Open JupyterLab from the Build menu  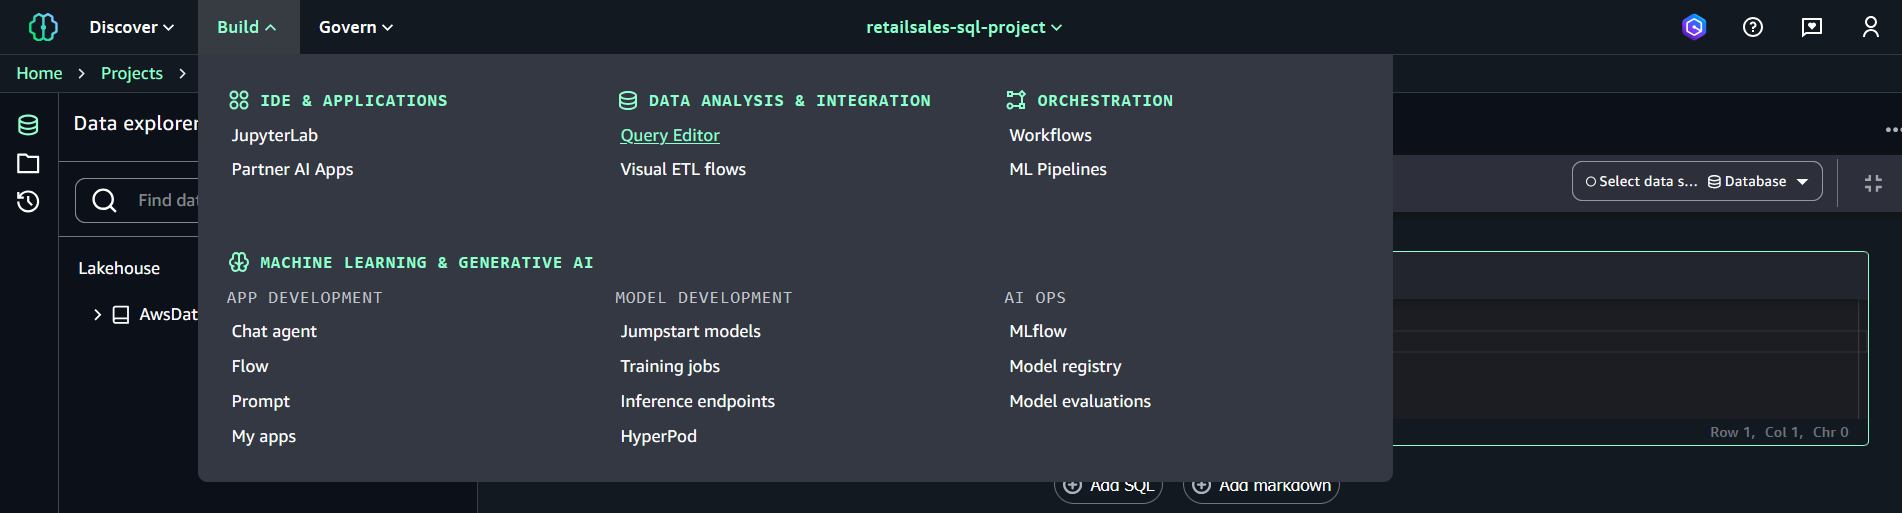(275, 135)
